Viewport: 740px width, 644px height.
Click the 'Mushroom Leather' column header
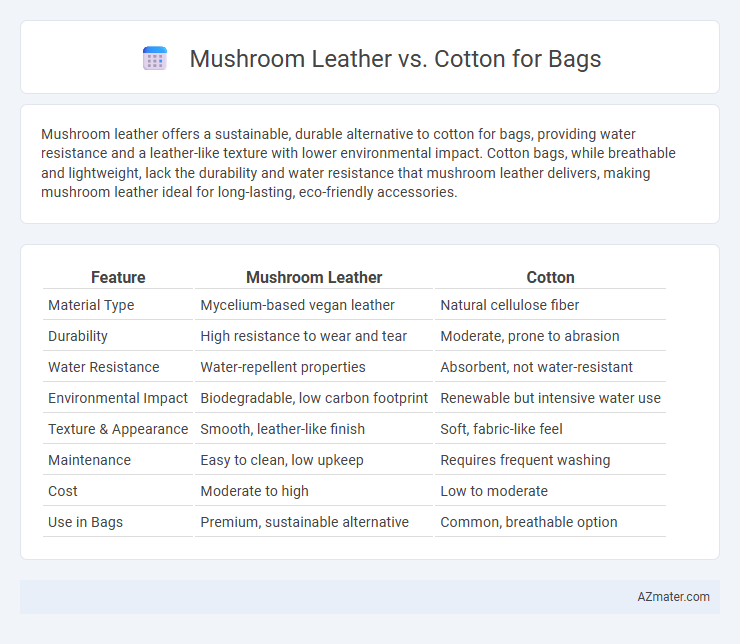[314, 277]
